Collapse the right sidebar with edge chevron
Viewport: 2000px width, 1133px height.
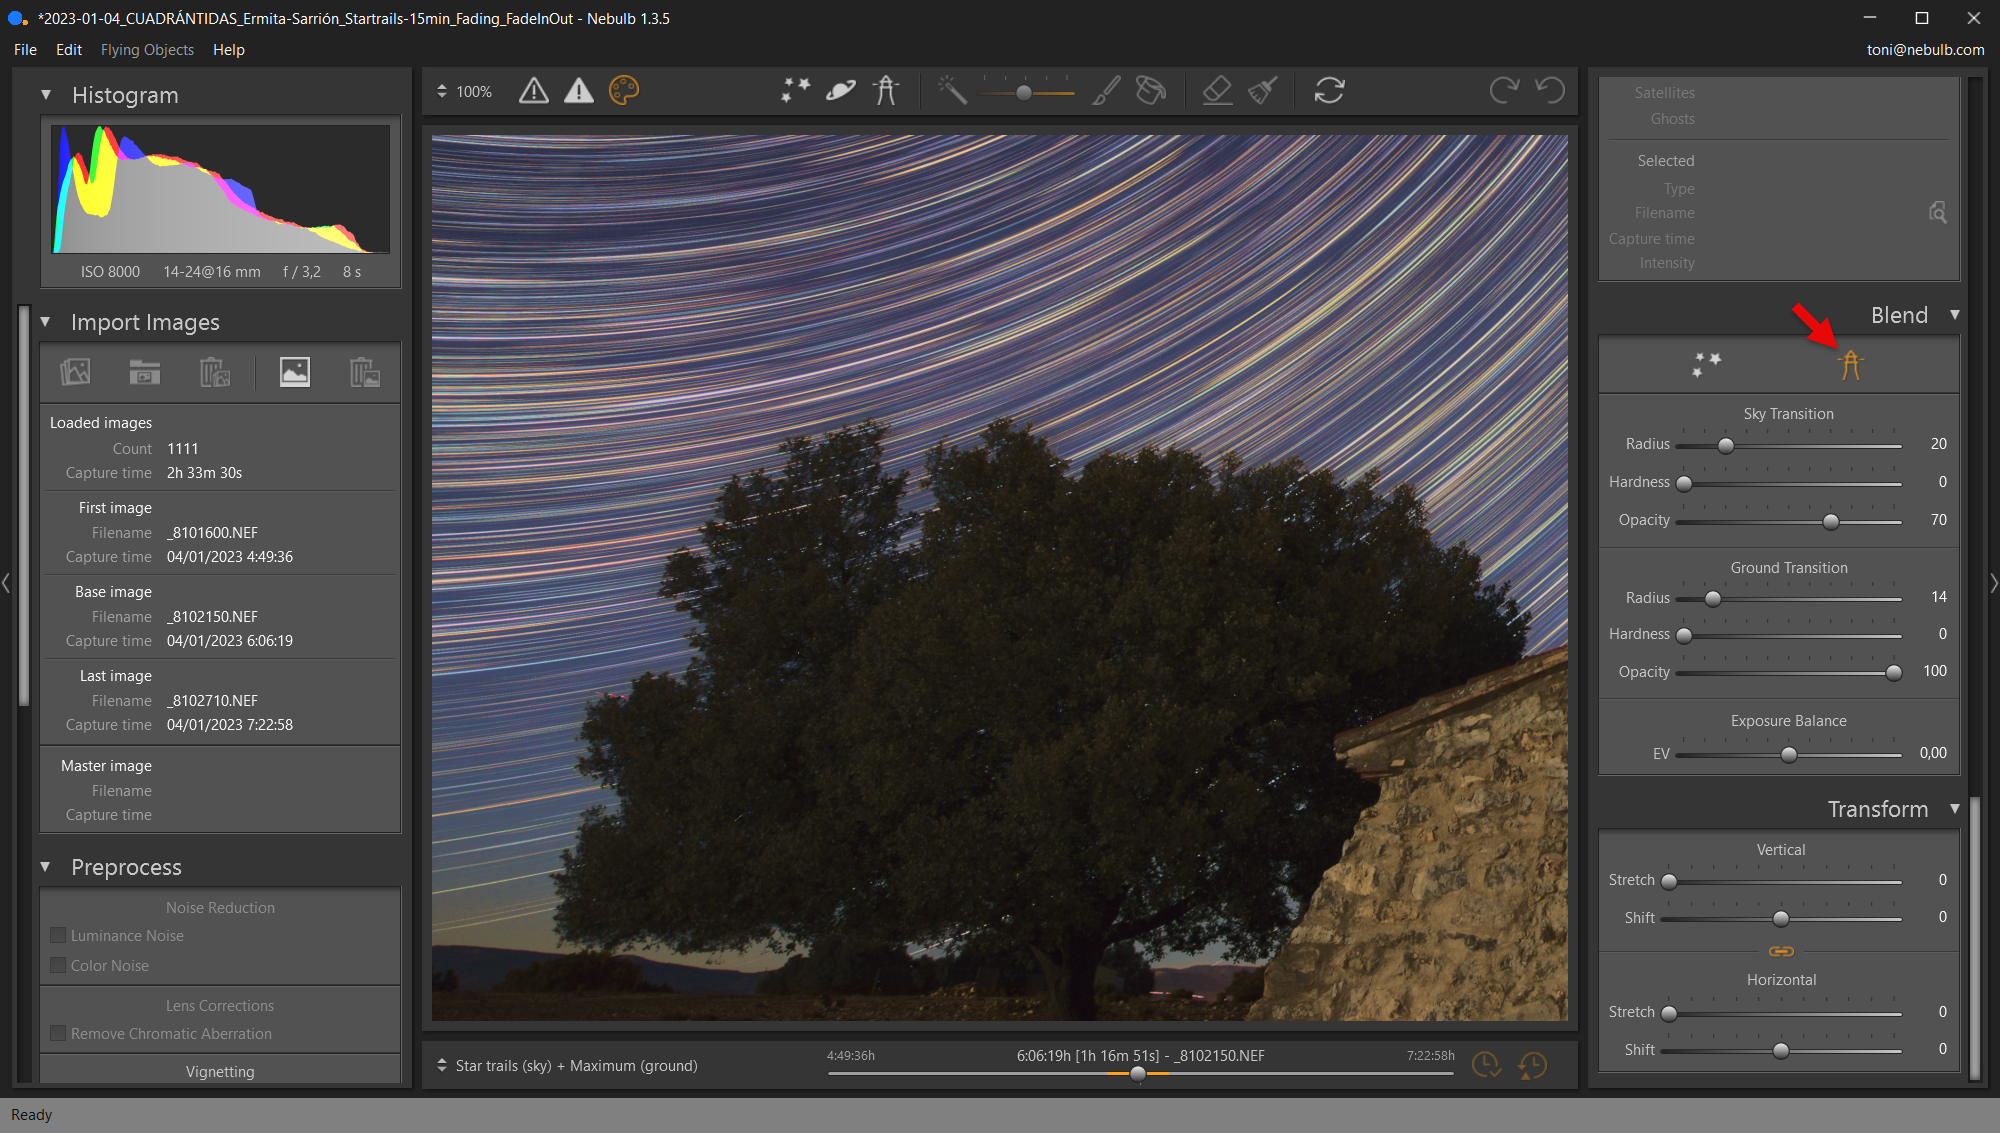click(x=1994, y=582)
